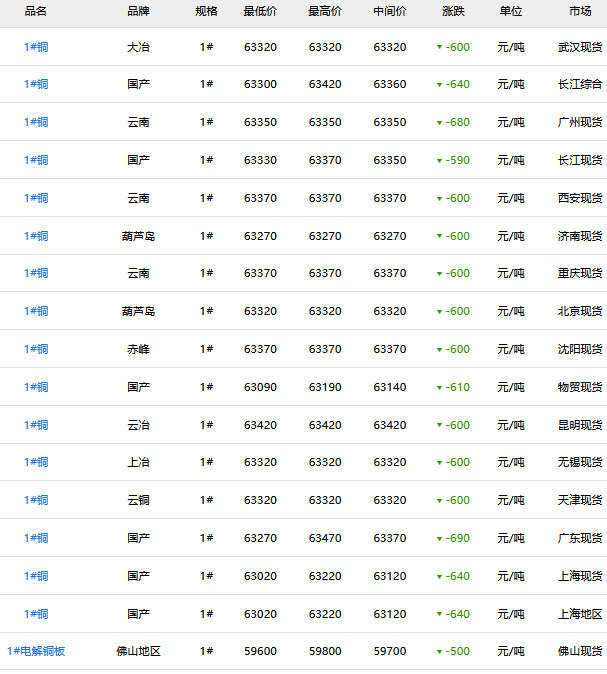This screenshot has width=607, height=674.
Task: Click the down arrow beside -680
Action: tap(439, 123)
